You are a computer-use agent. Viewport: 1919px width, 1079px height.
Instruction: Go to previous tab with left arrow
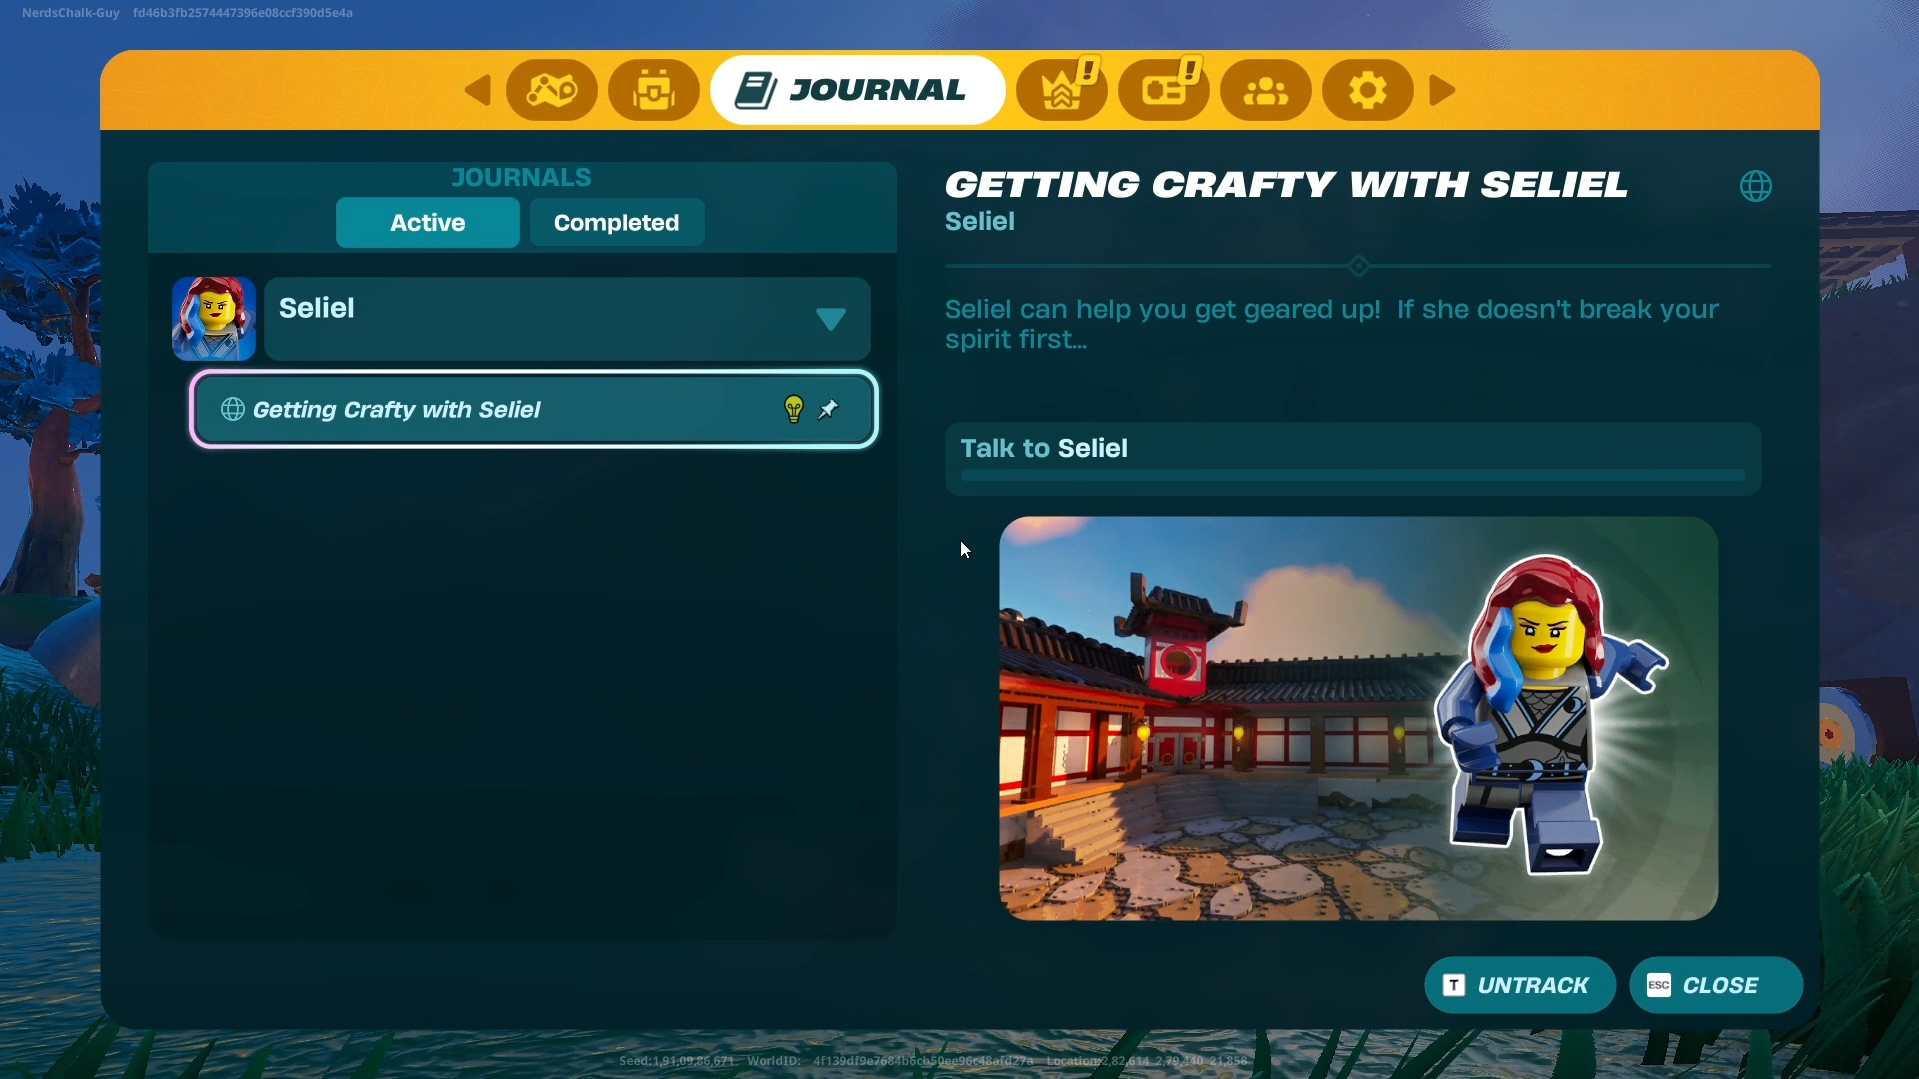tap(478, 91)
